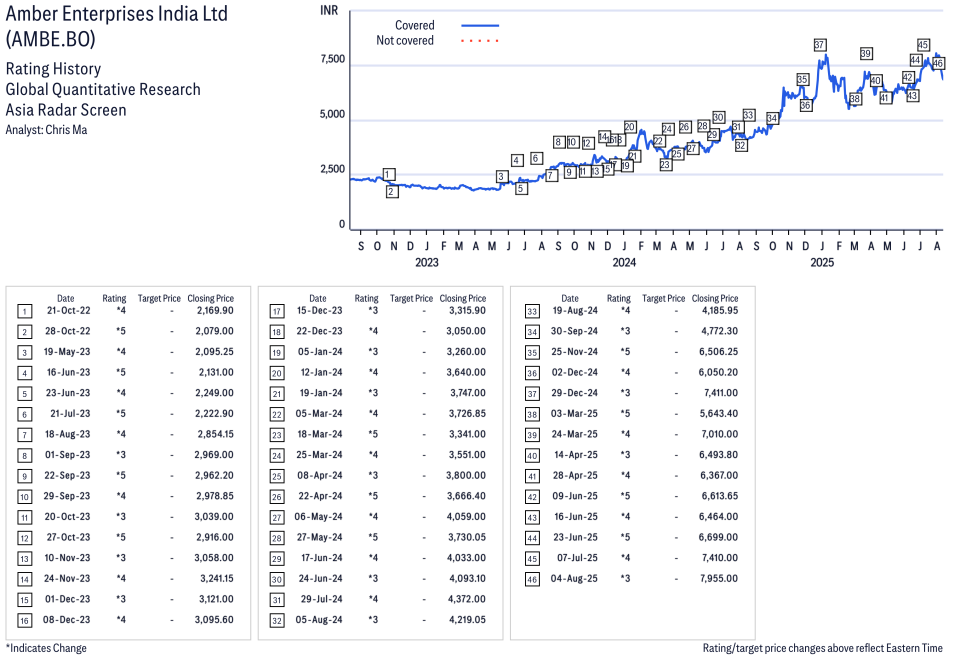Click chart marker 1 on the price line

click(x=389, y=175)
